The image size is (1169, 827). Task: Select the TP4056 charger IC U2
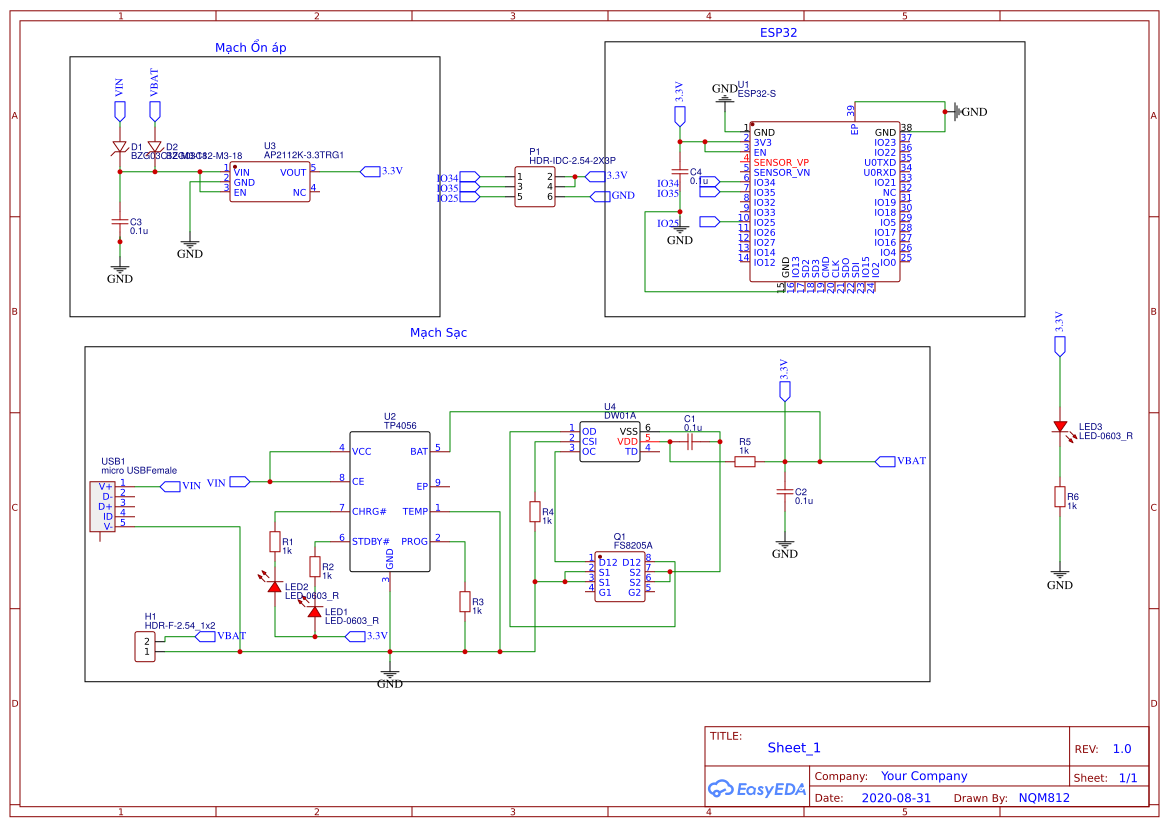click(389, 500)
